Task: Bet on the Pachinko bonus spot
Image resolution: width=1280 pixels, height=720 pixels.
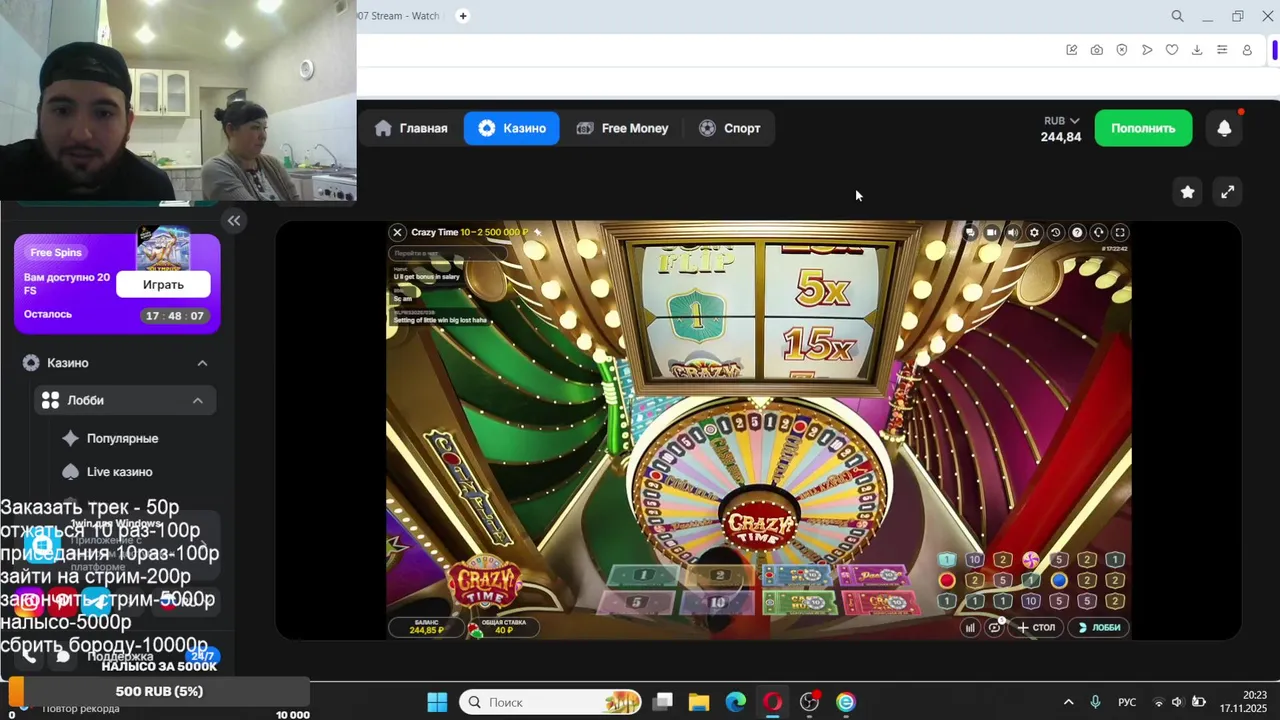Action: coord(875,576)
